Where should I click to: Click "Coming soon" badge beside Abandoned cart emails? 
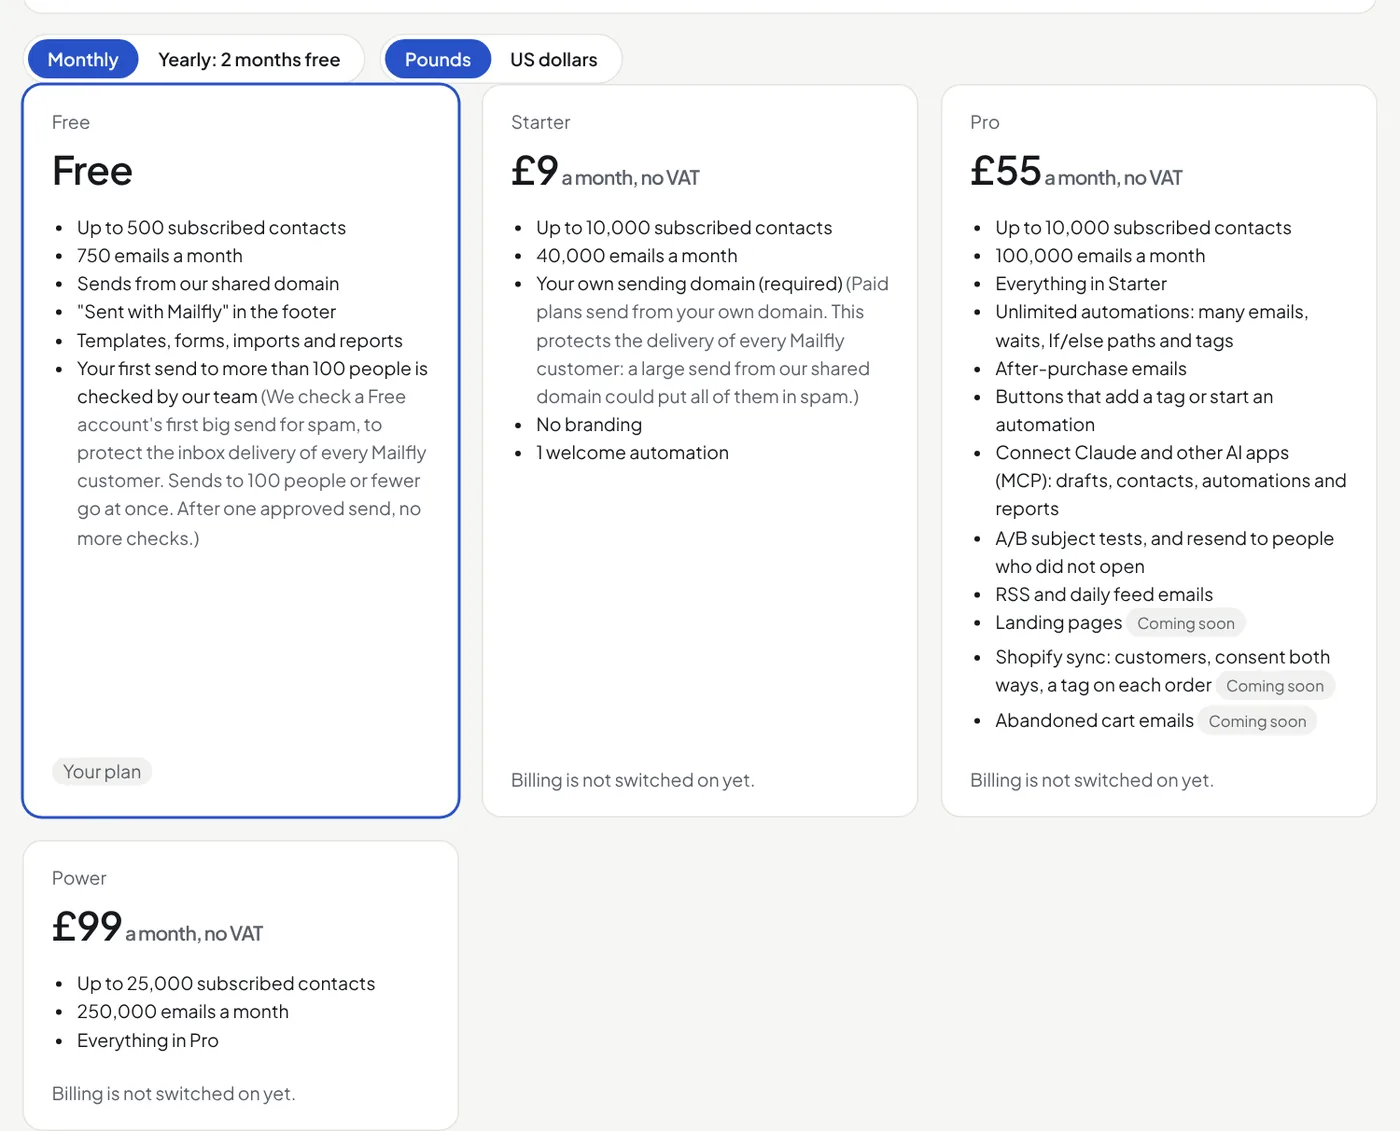coord(1257,722)
